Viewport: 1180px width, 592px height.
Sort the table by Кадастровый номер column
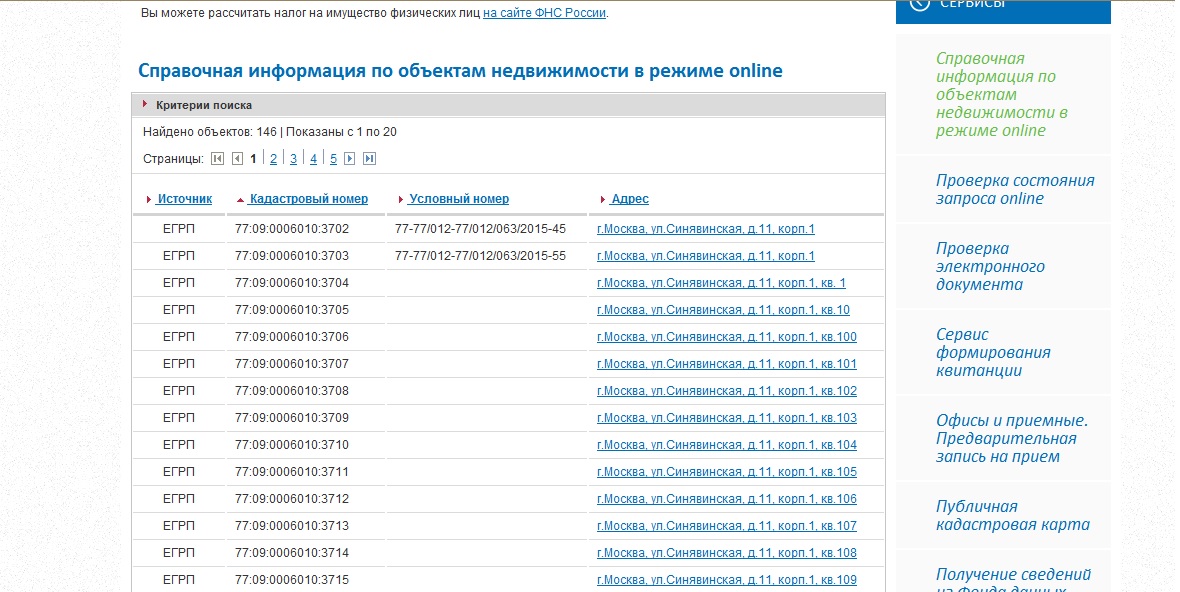coord(308,199)
